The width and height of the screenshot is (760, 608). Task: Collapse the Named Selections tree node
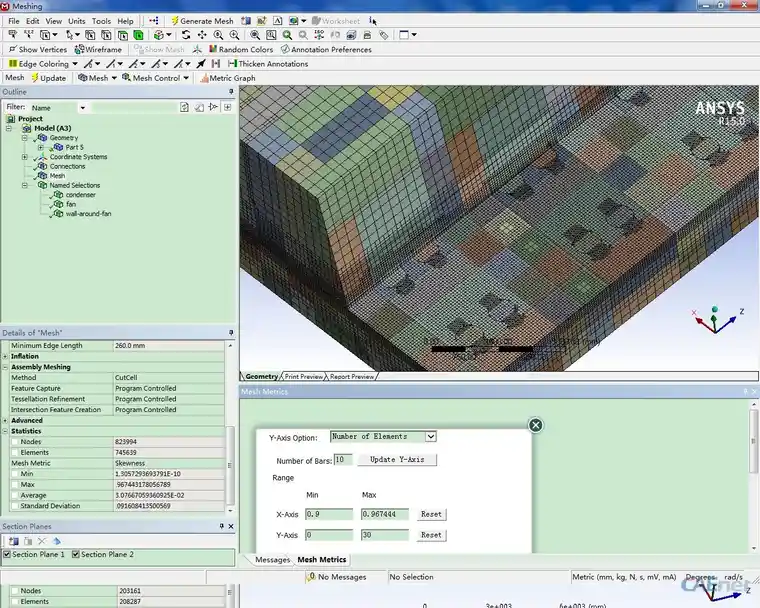[x=24, y=185]
